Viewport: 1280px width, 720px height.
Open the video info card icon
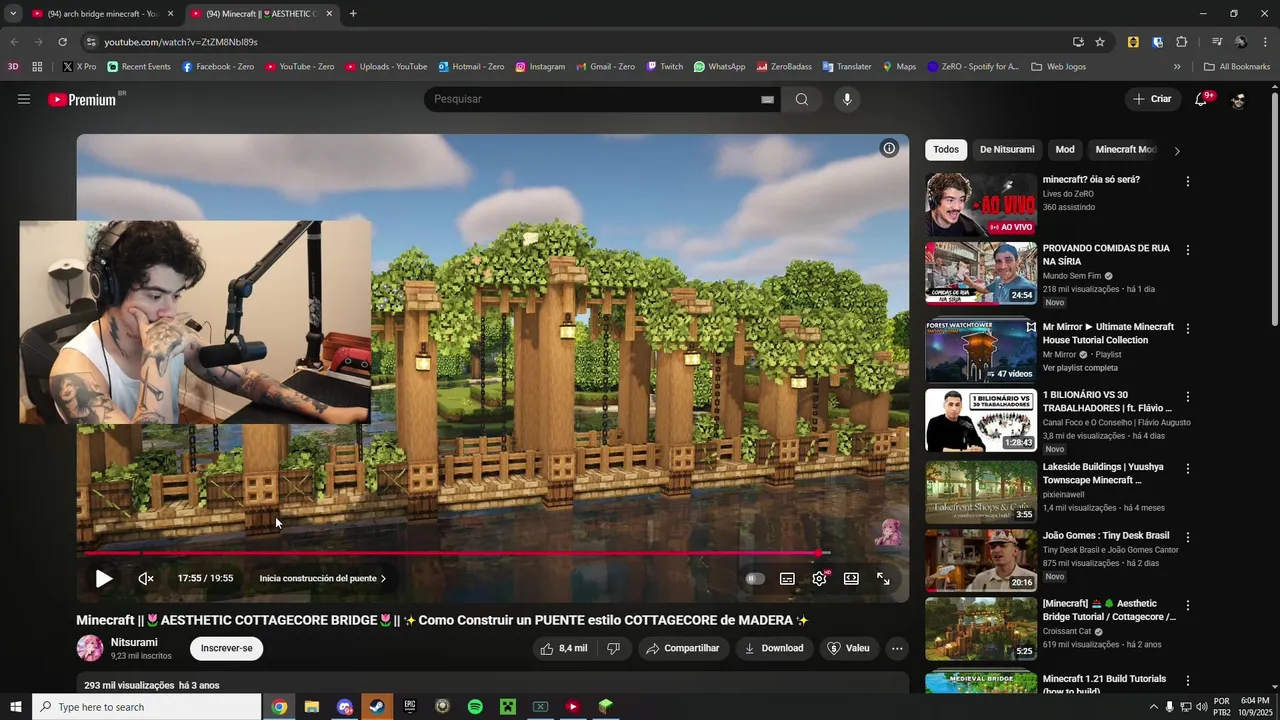point(889,148)
